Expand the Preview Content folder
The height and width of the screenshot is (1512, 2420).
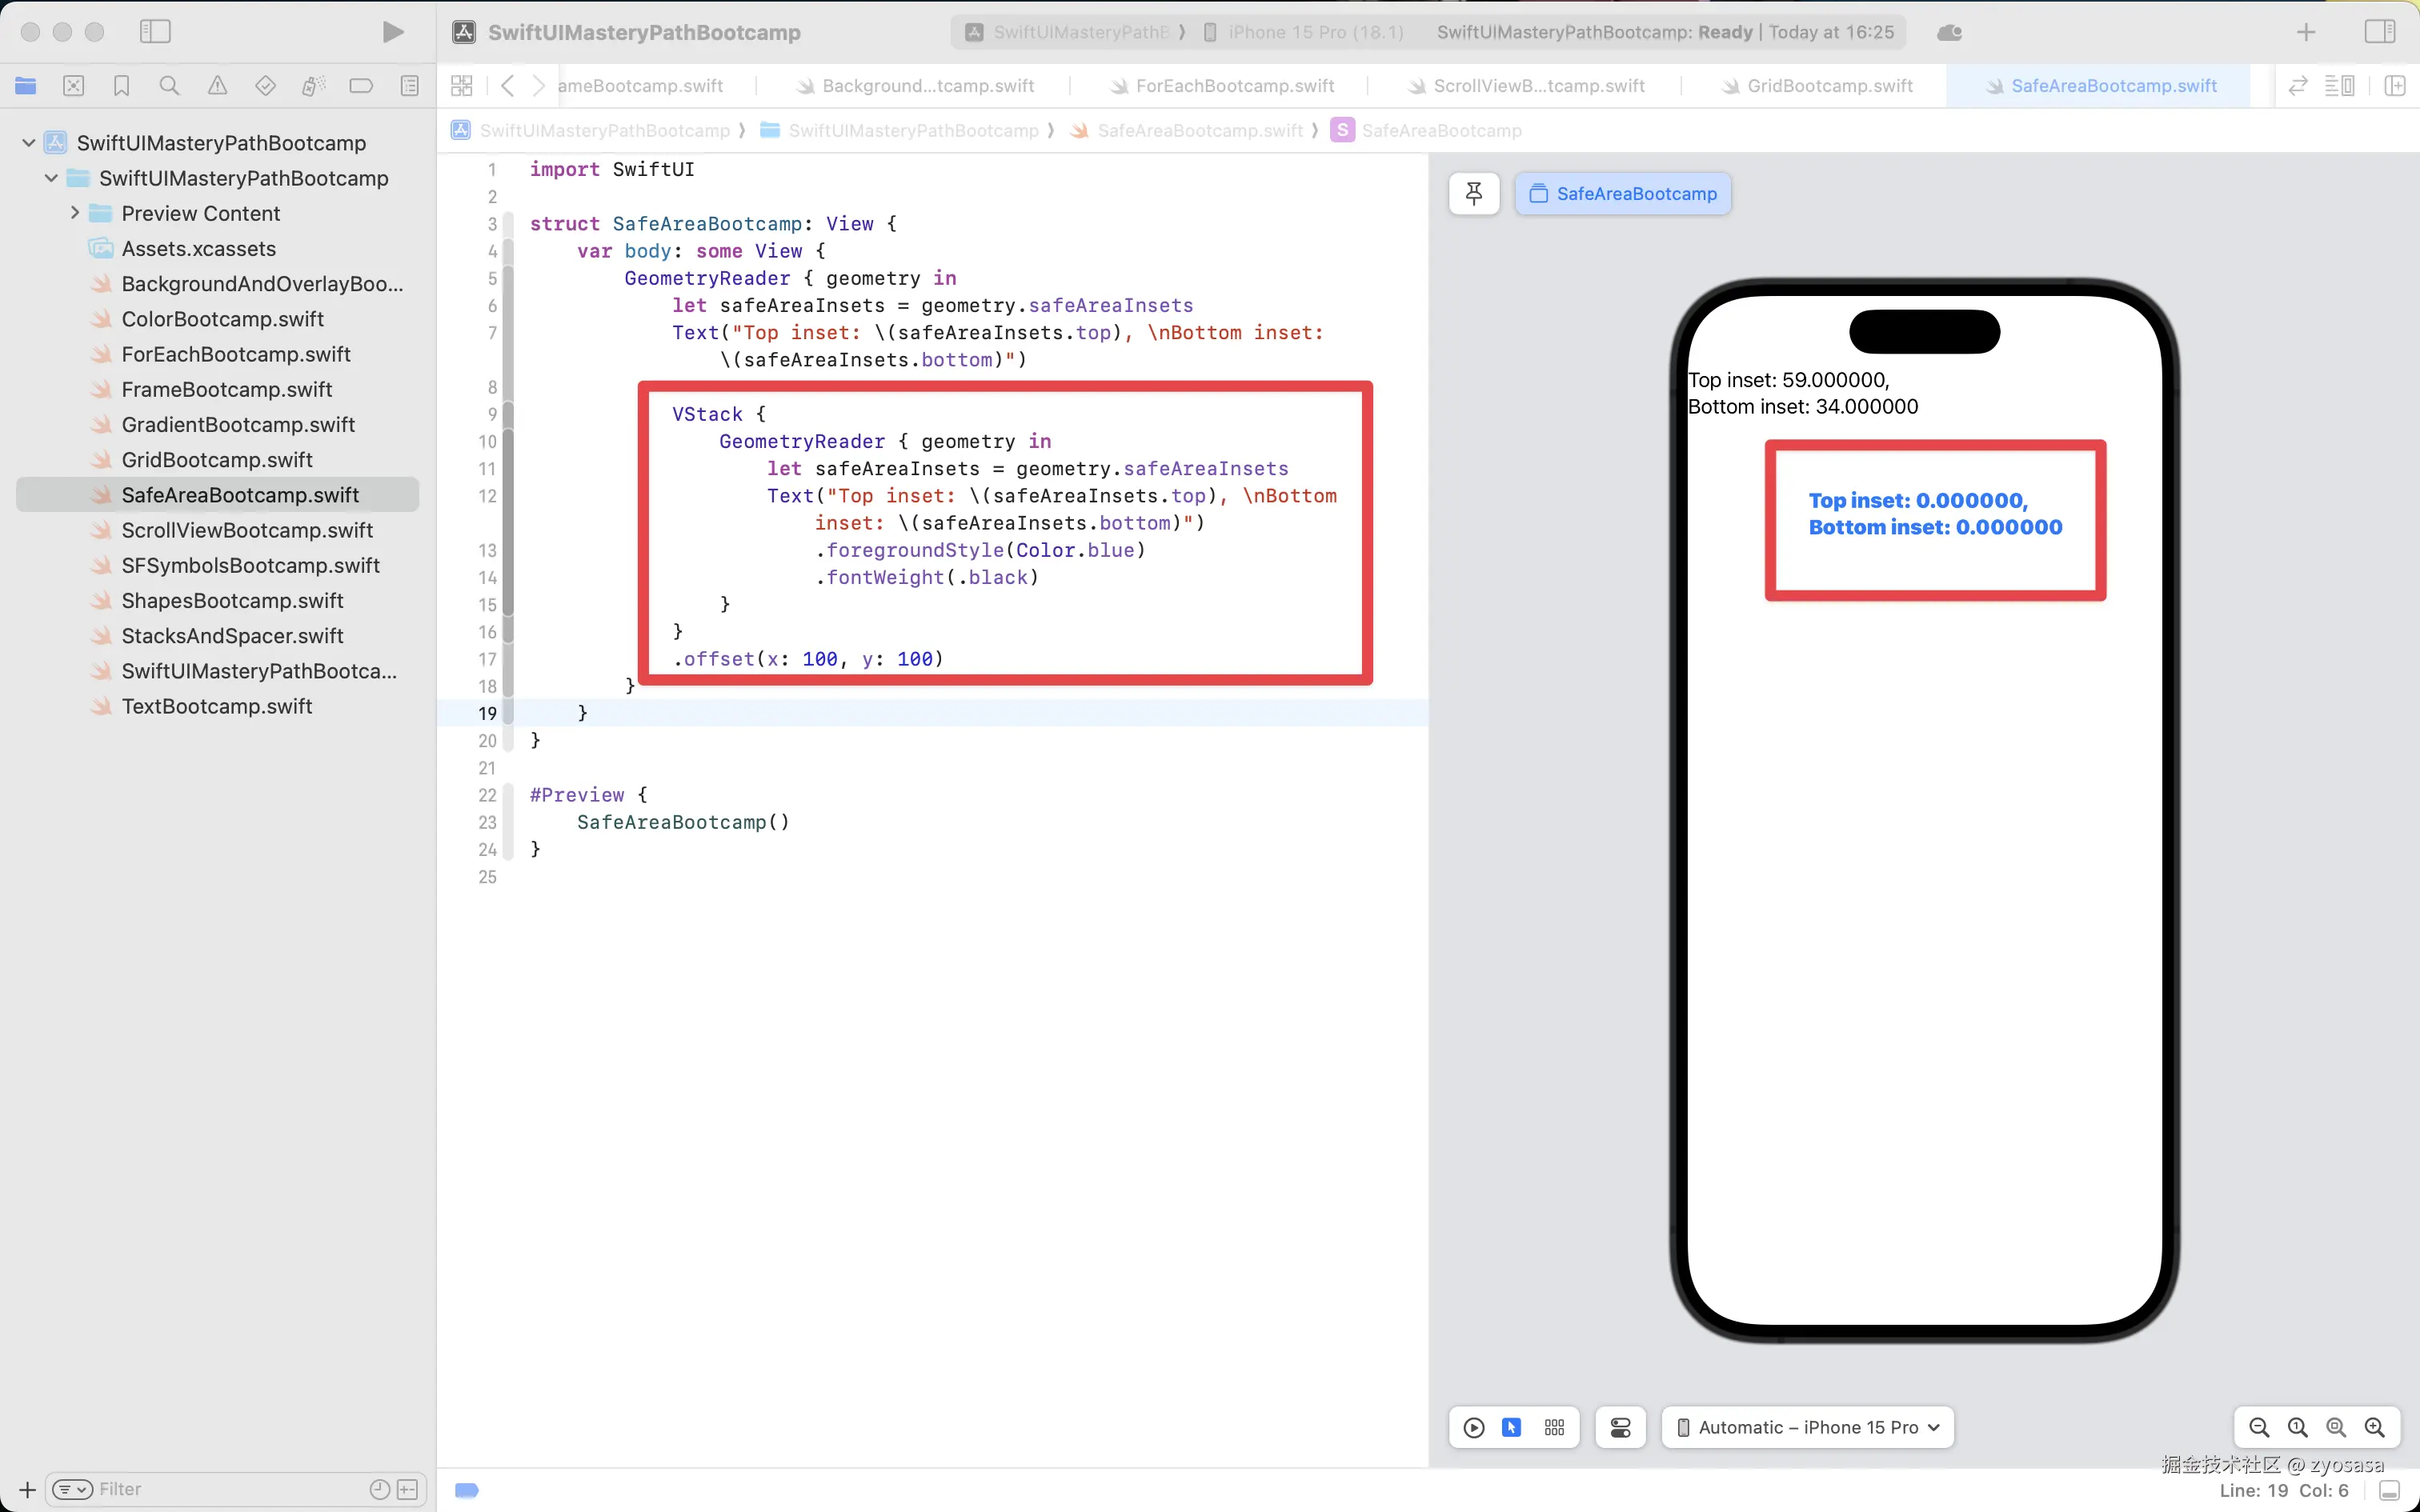coord(75,213)
